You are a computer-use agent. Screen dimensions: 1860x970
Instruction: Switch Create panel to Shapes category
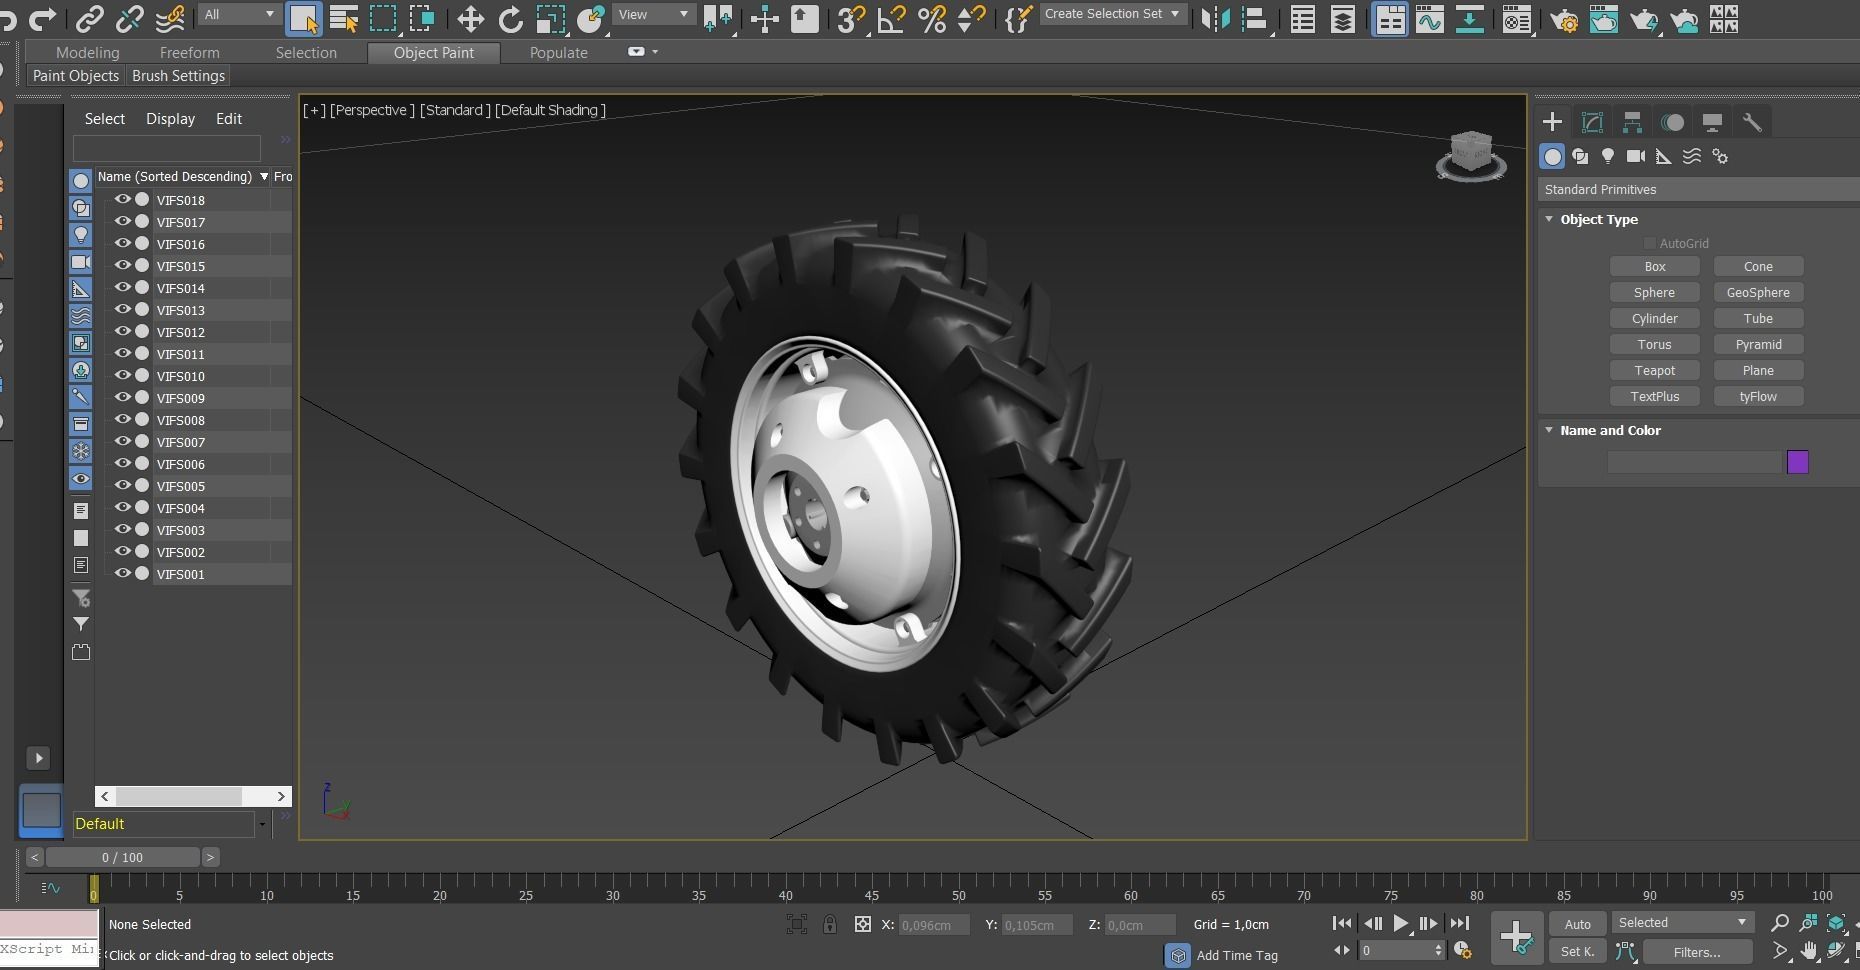click(1580, 156)
